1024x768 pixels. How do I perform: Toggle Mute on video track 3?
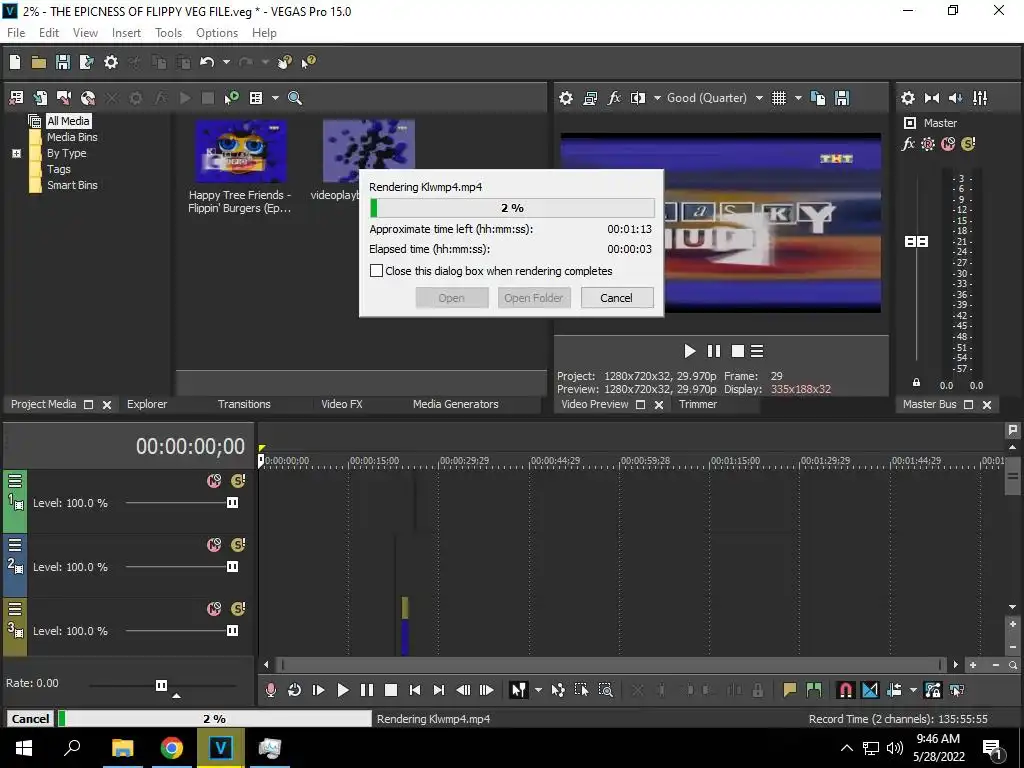click(x=214, y=609)
